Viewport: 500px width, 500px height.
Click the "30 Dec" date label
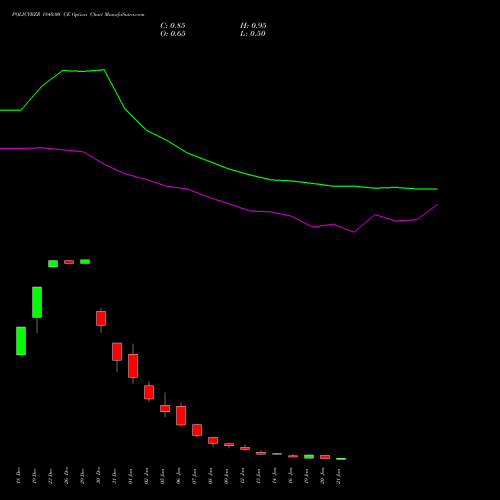point(98,476)
